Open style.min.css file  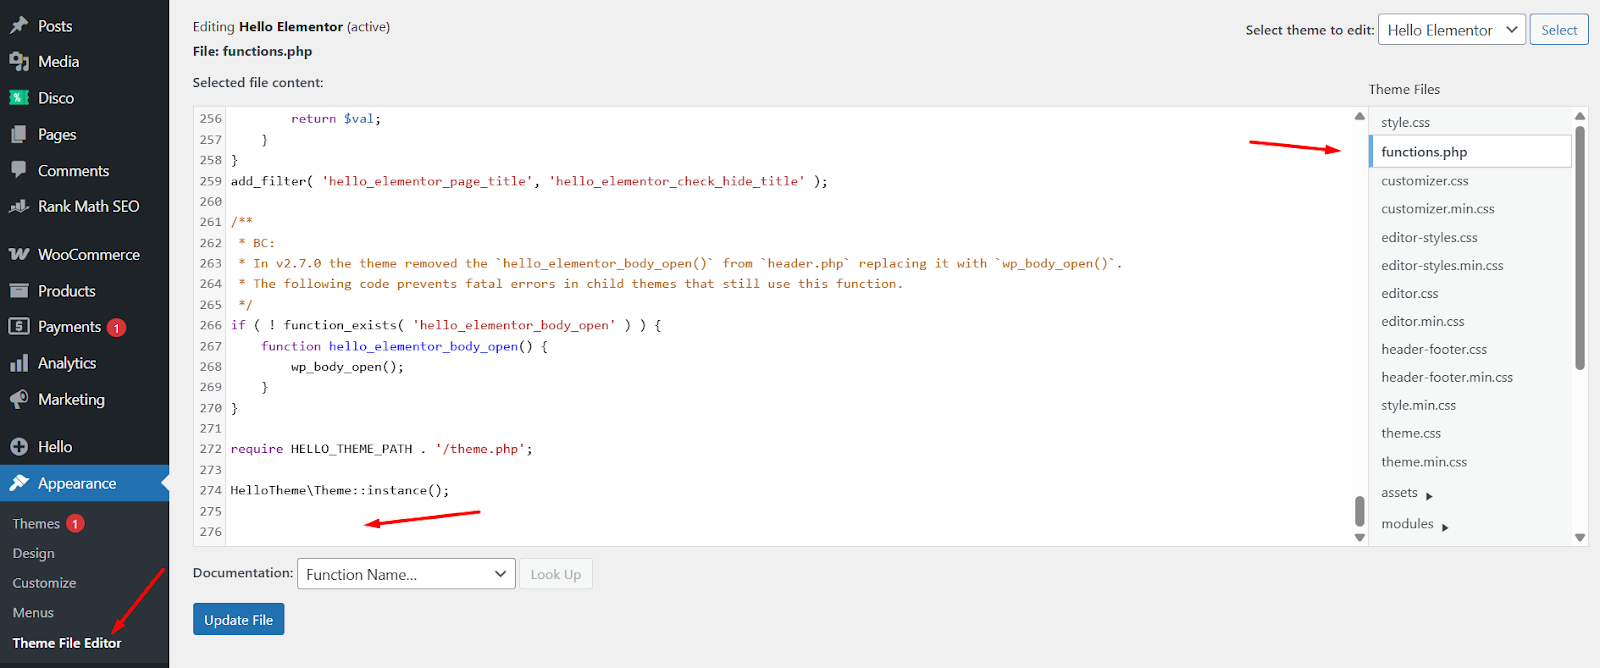(1418, 406)
